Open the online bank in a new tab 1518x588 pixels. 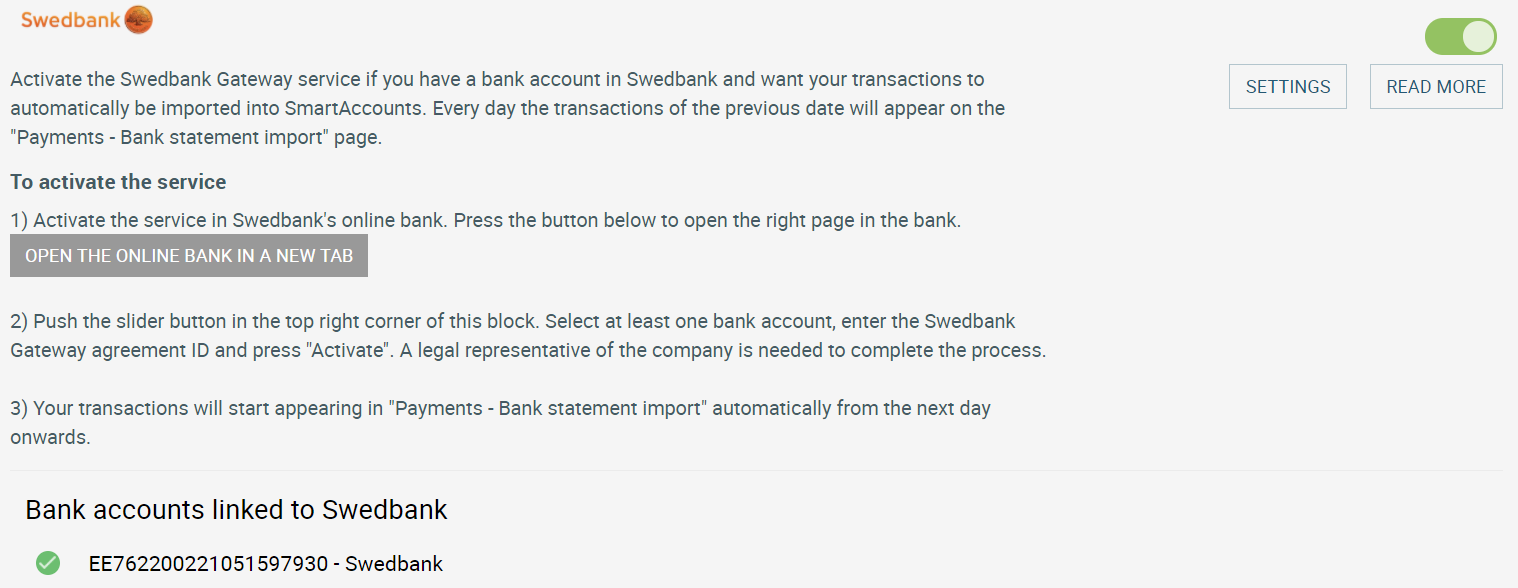[x=189, y=256]
